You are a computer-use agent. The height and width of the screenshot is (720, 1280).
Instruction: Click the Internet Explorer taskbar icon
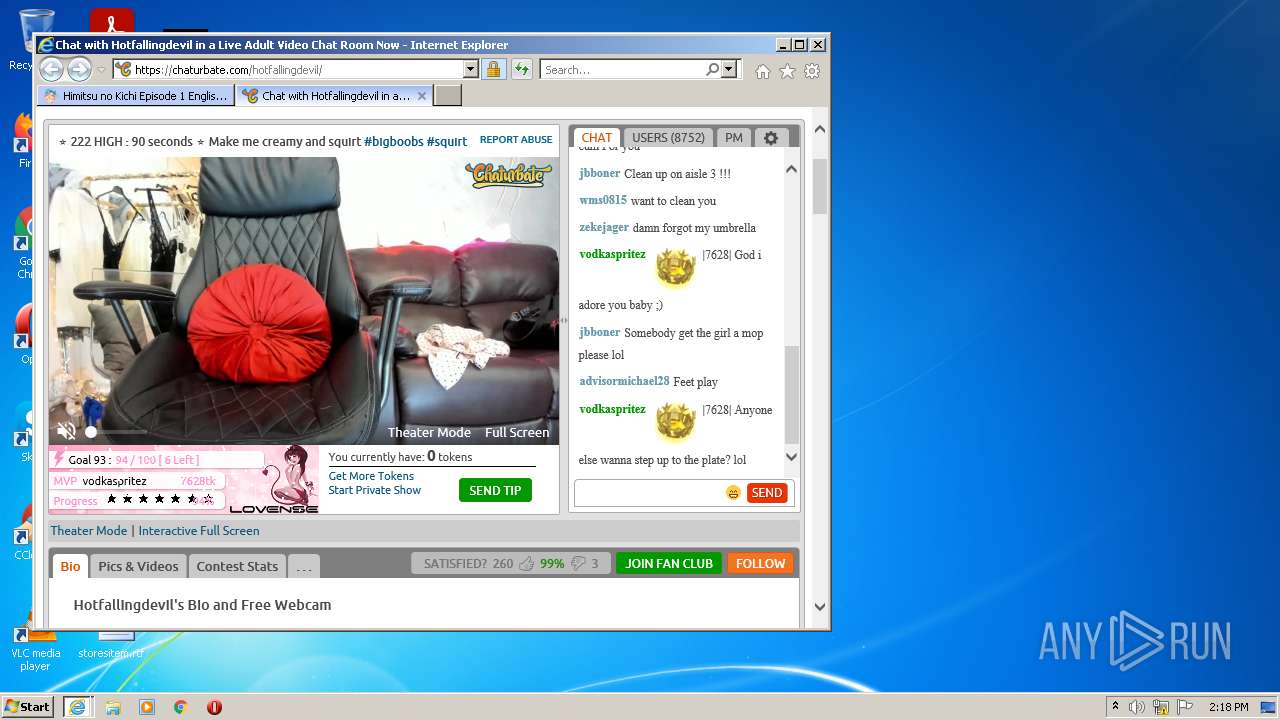[x=77, y=707]
